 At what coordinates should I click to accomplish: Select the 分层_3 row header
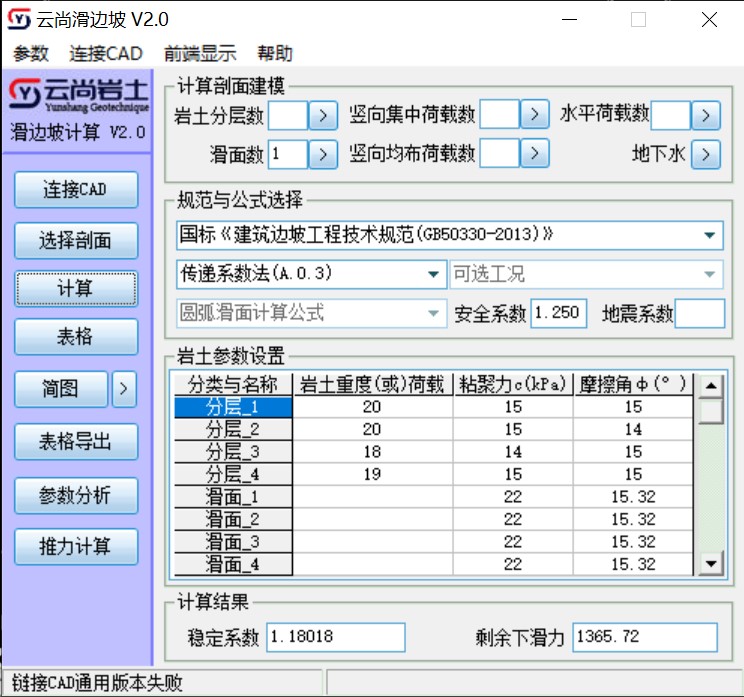(x=233, y=452)
